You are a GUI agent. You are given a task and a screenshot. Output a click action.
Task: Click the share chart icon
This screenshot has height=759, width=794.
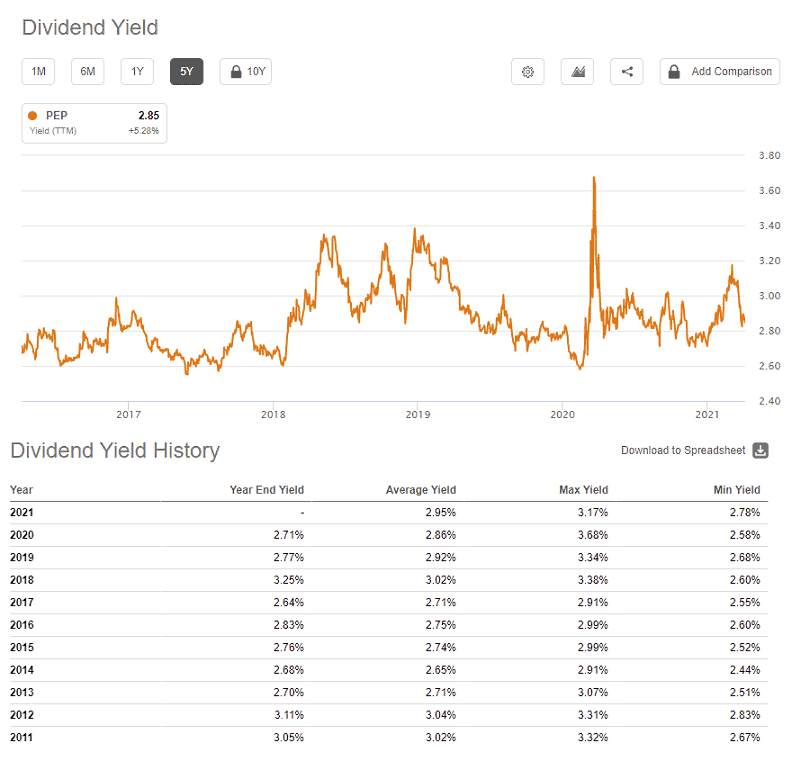tap(627, 71)
